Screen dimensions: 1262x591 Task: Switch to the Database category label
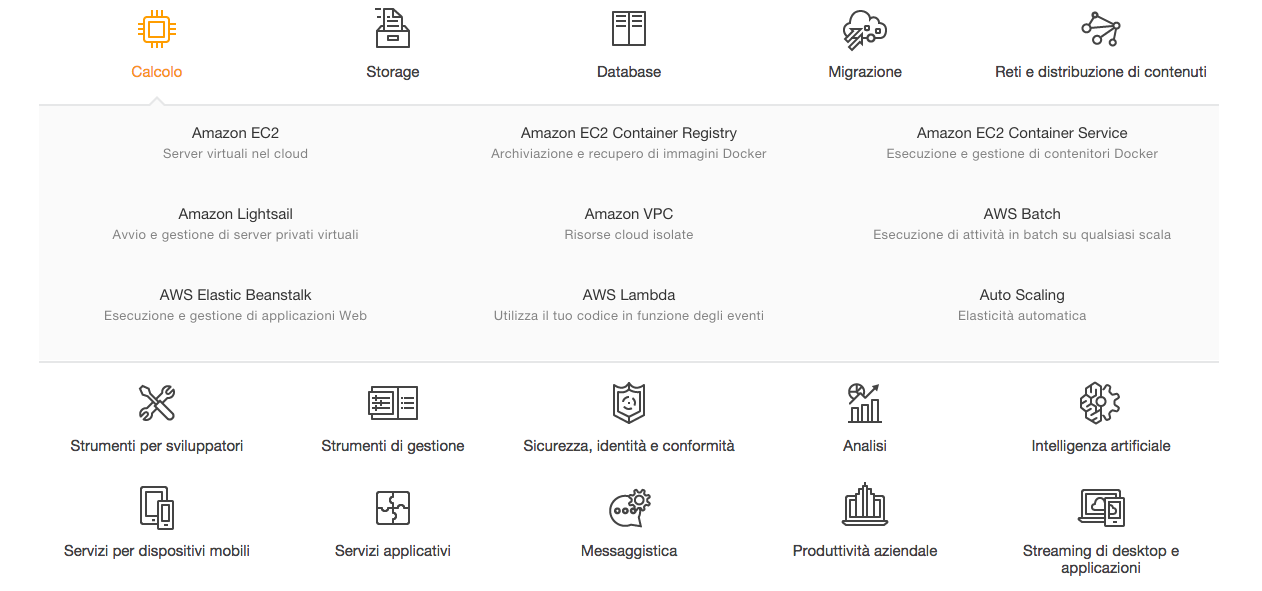(x=629, y=72)
